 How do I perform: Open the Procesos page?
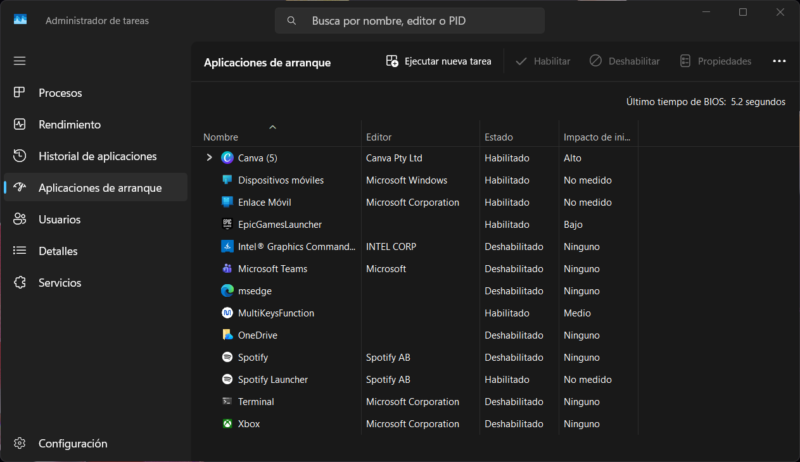(x=95, y=93)
